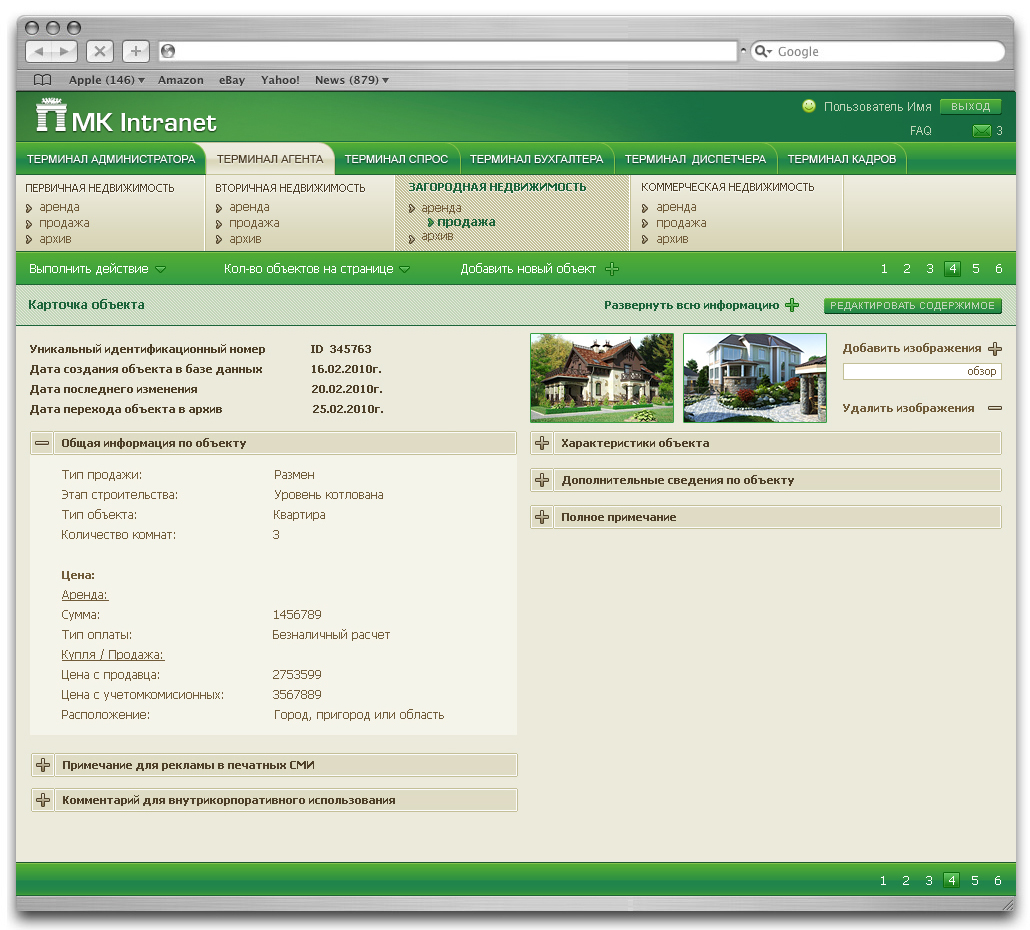Collapse 'Общая информация по объекту' section

pyautogui.click(x=42, y=443)
